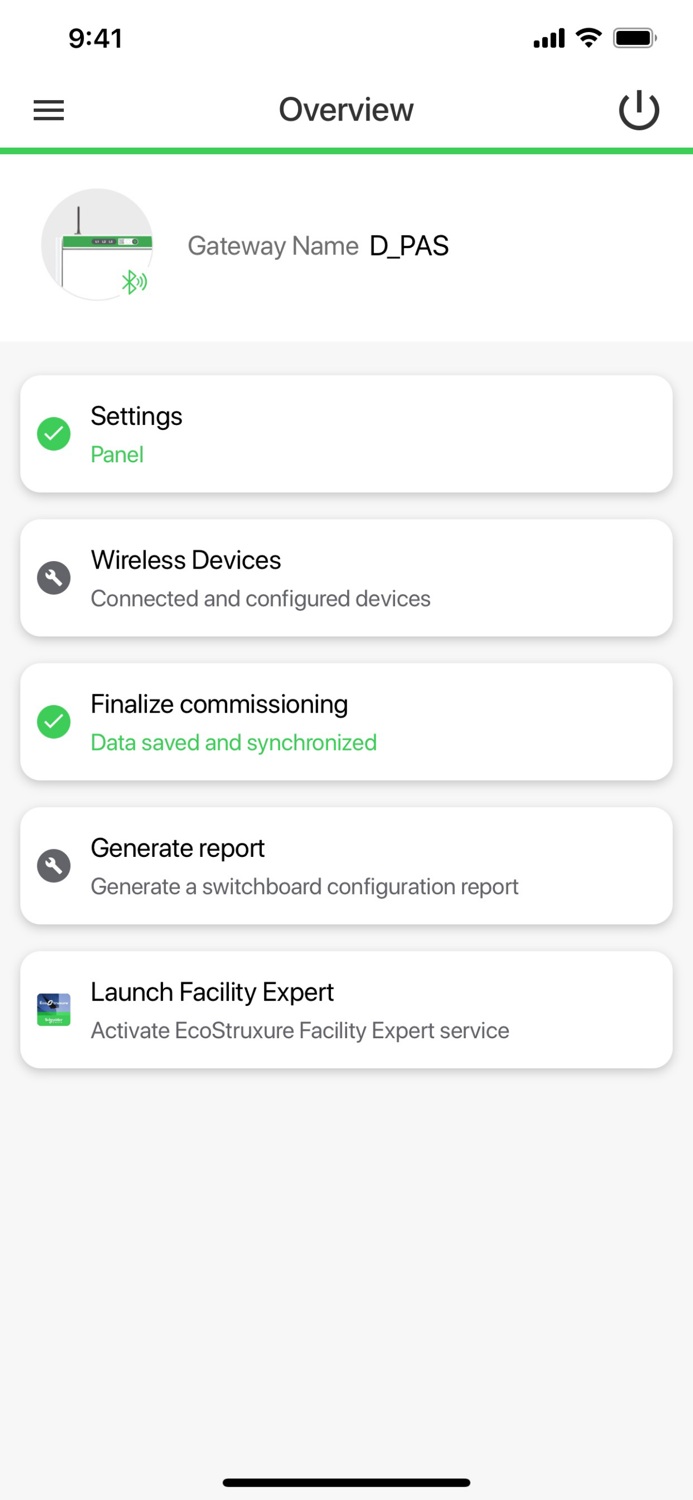Tap the wrench icon for Generate report
693x1500 pixels.
[x=53, y=865]
